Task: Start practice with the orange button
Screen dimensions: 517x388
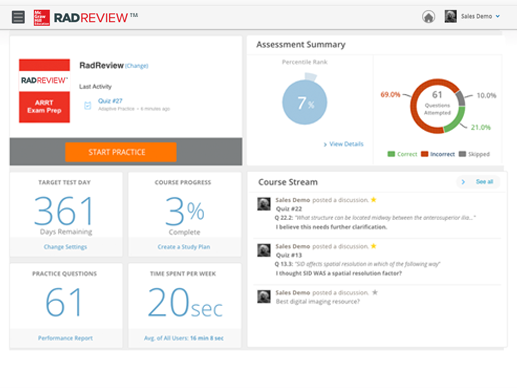Action: 121,152
